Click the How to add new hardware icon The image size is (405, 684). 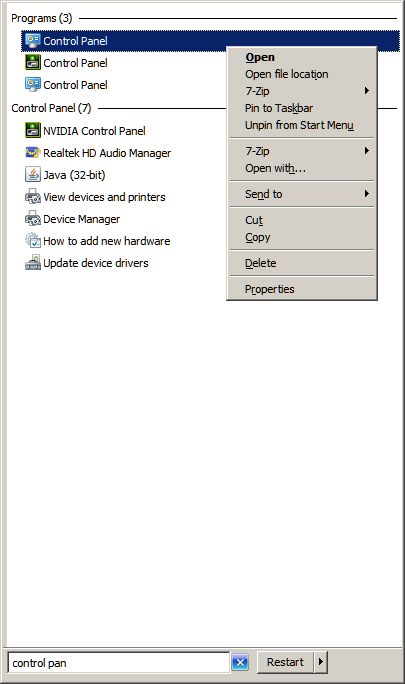click(x=33, y=241)
